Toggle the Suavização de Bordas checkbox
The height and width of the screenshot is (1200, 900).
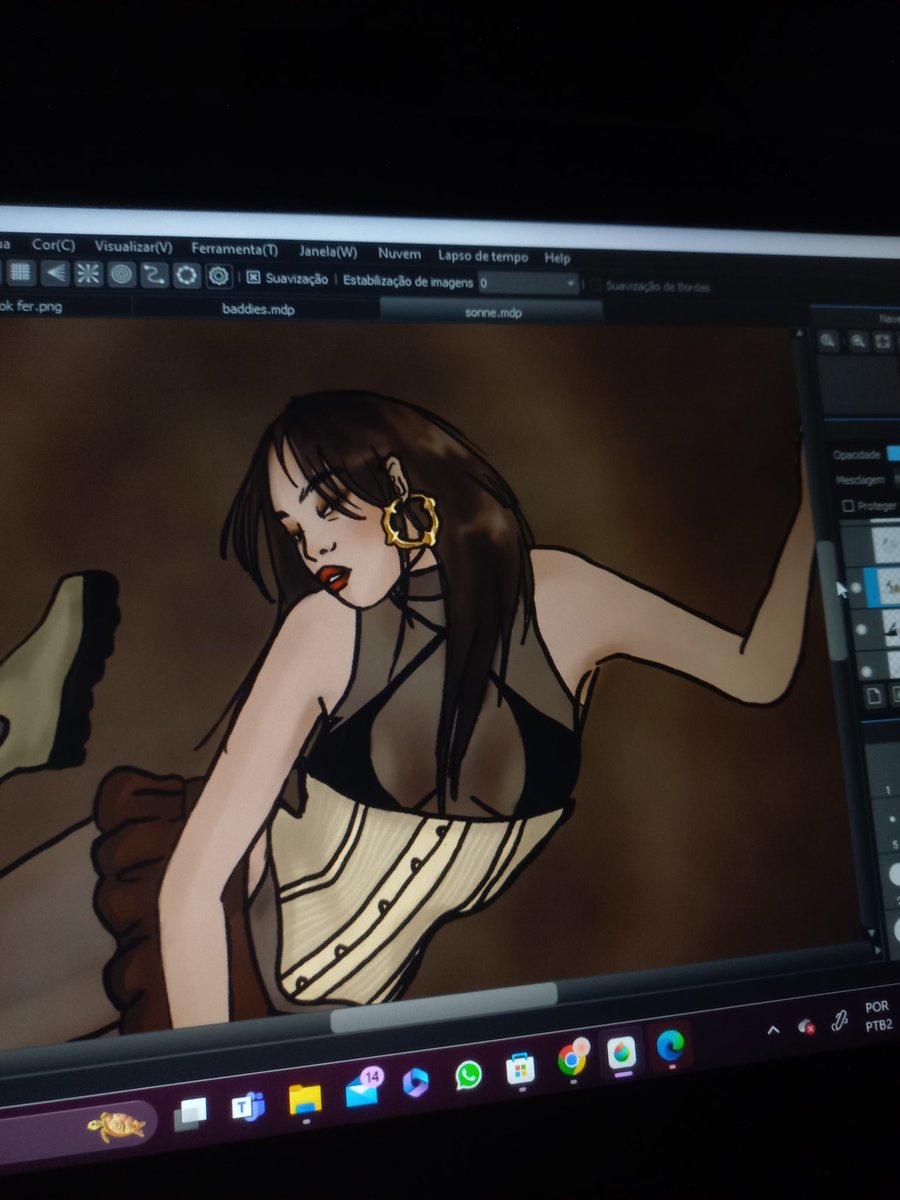pyautogui.click(x=596, y=286)
